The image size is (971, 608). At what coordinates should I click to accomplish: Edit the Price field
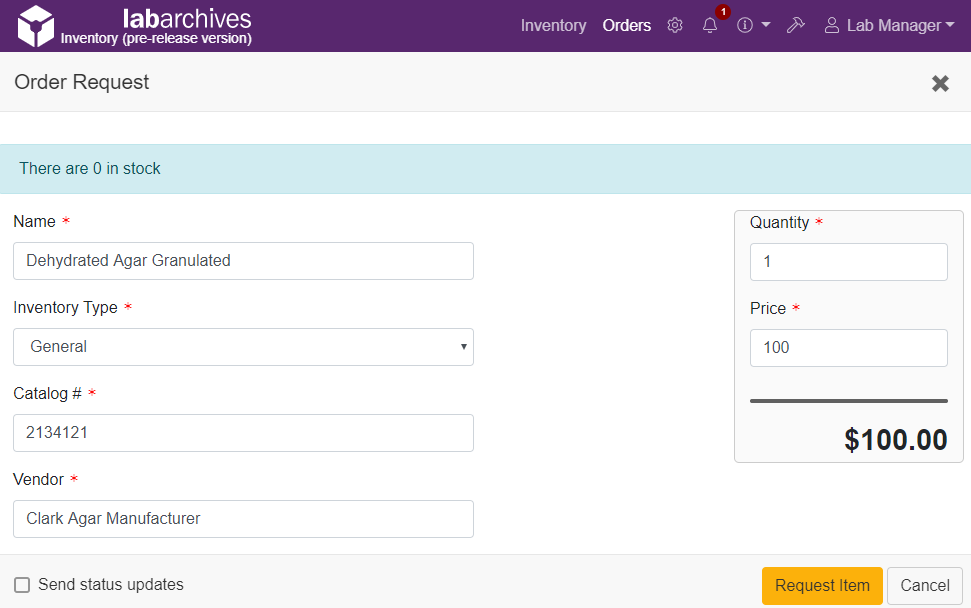click(x=848, y=348)
